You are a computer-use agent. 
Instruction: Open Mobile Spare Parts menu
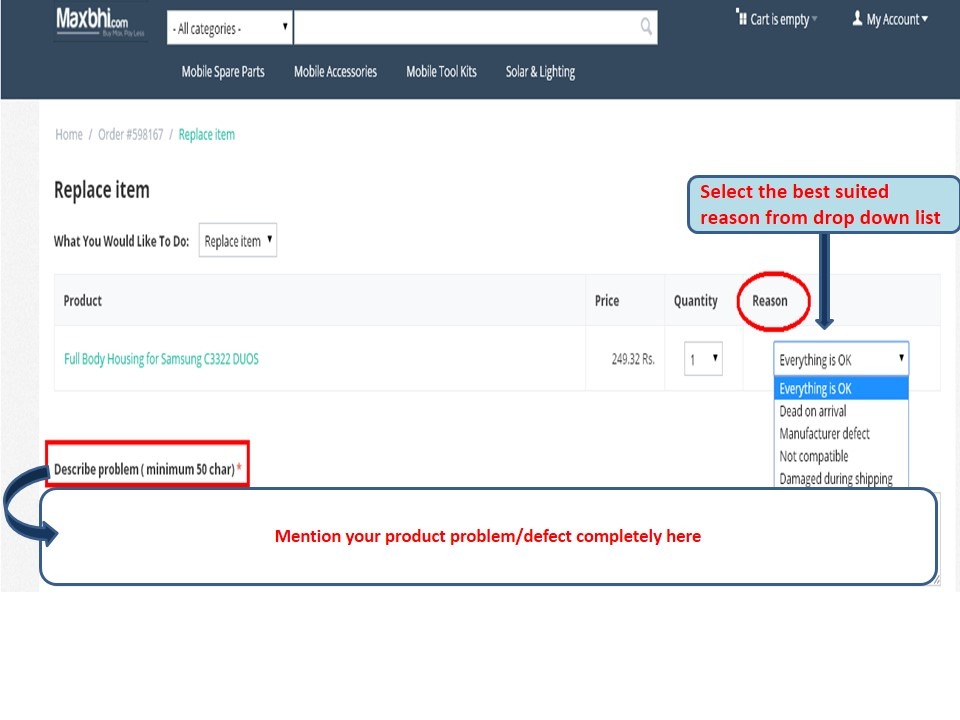[223, 72]
